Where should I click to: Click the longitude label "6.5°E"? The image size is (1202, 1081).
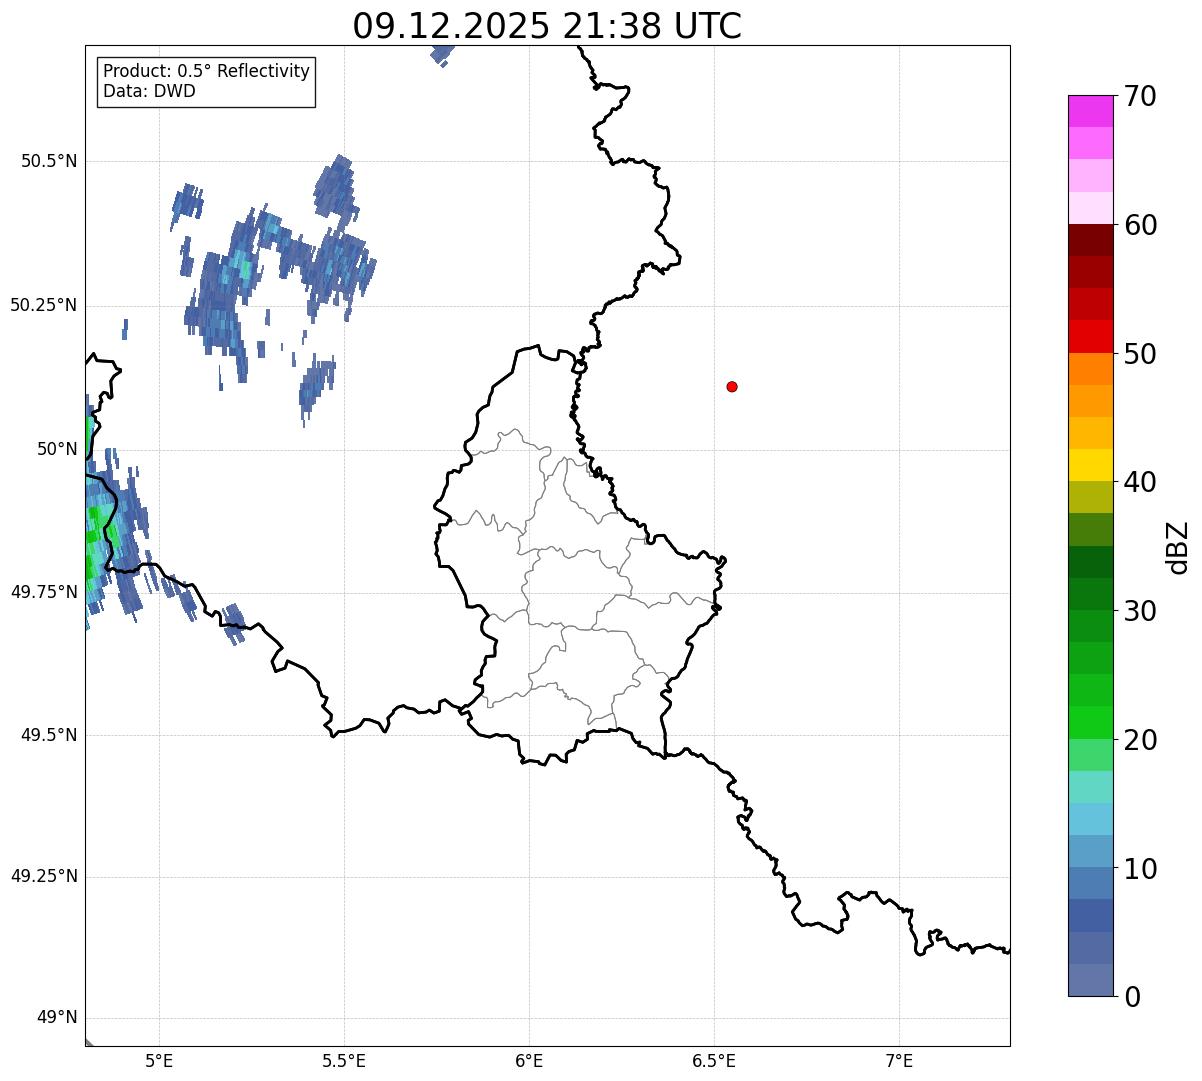click(x=714, y=1060)
